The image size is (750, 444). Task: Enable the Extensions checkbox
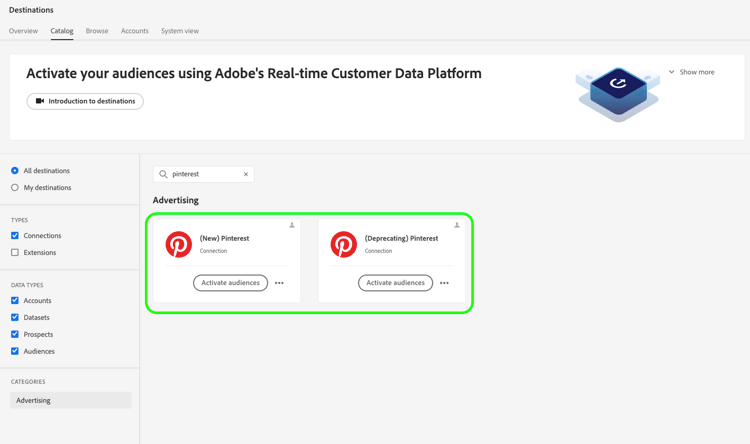tap(15, 253)
